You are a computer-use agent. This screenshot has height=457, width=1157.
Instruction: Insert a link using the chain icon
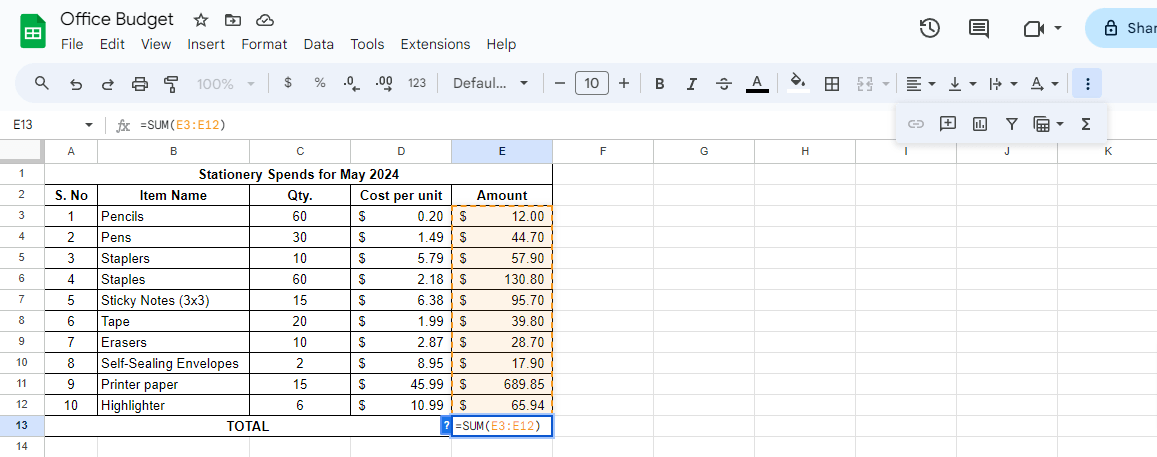coord(915,124)
